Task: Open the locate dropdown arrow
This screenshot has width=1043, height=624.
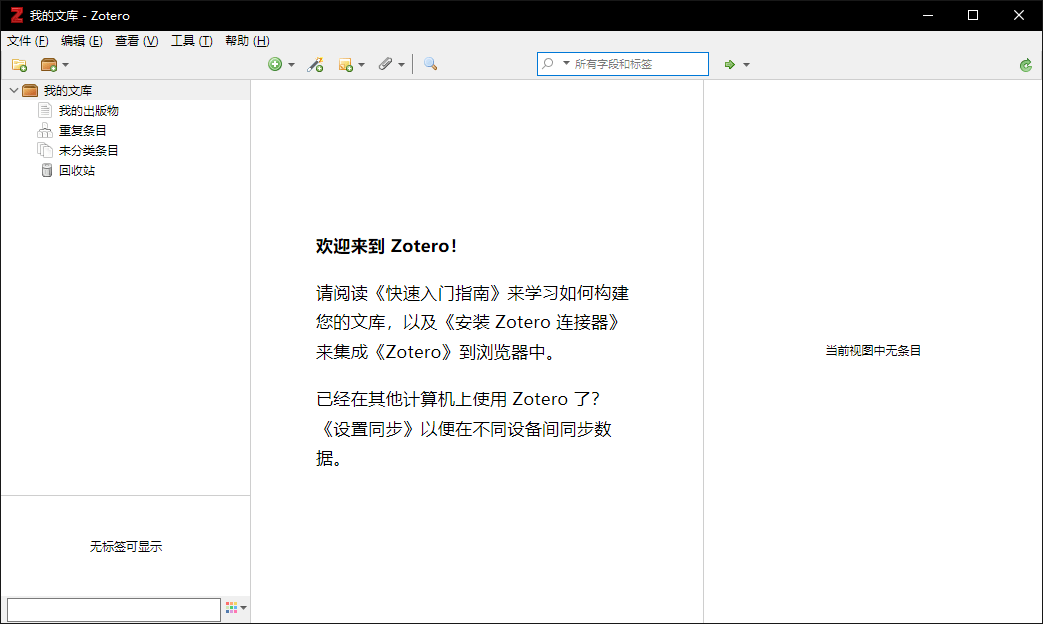Action: (x=746, y=65)
